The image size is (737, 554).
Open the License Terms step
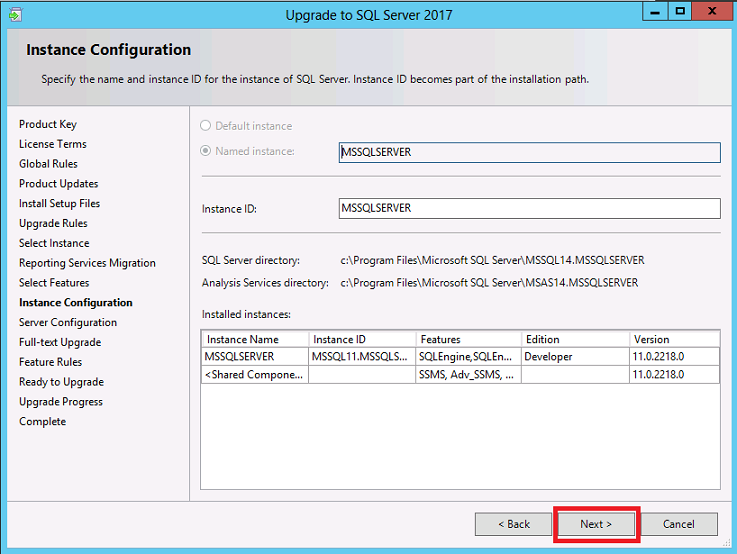click(x=53, y=144)
